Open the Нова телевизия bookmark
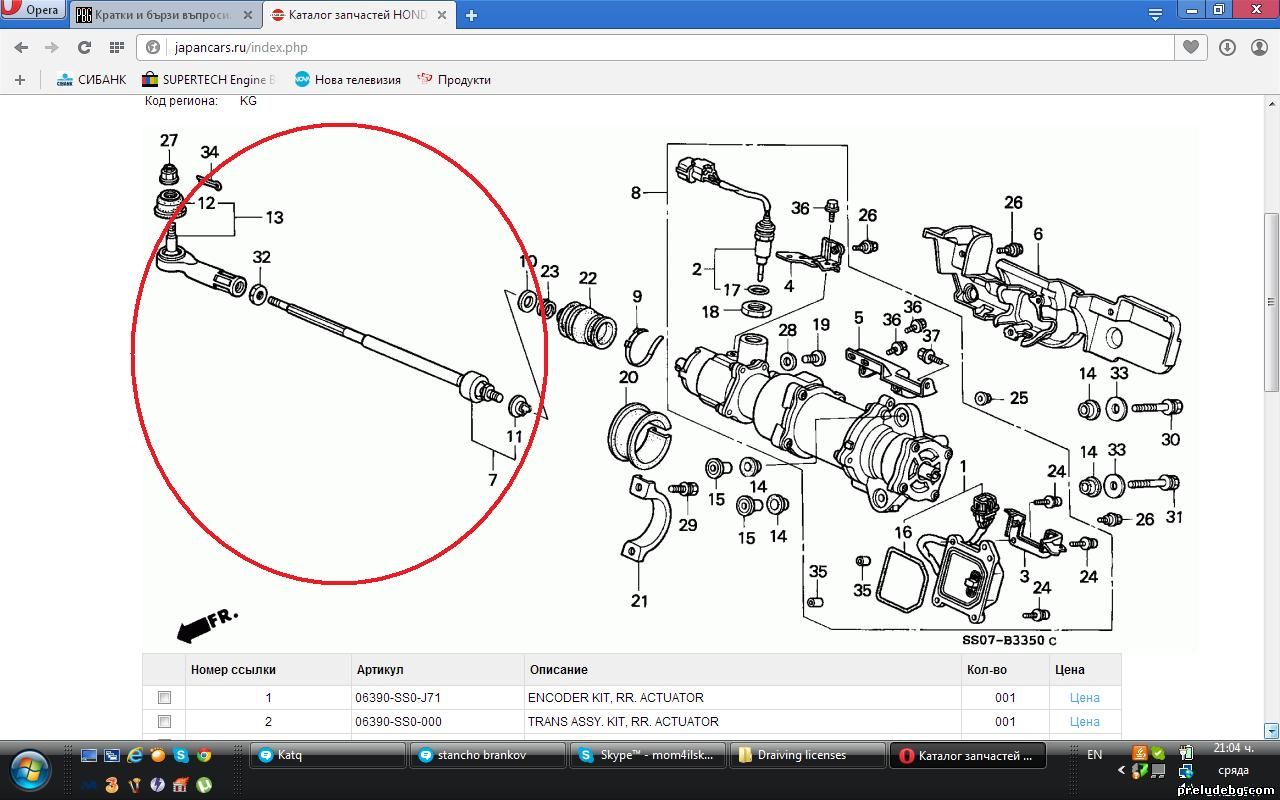The image size is (1280, 800). pos(347,80)
